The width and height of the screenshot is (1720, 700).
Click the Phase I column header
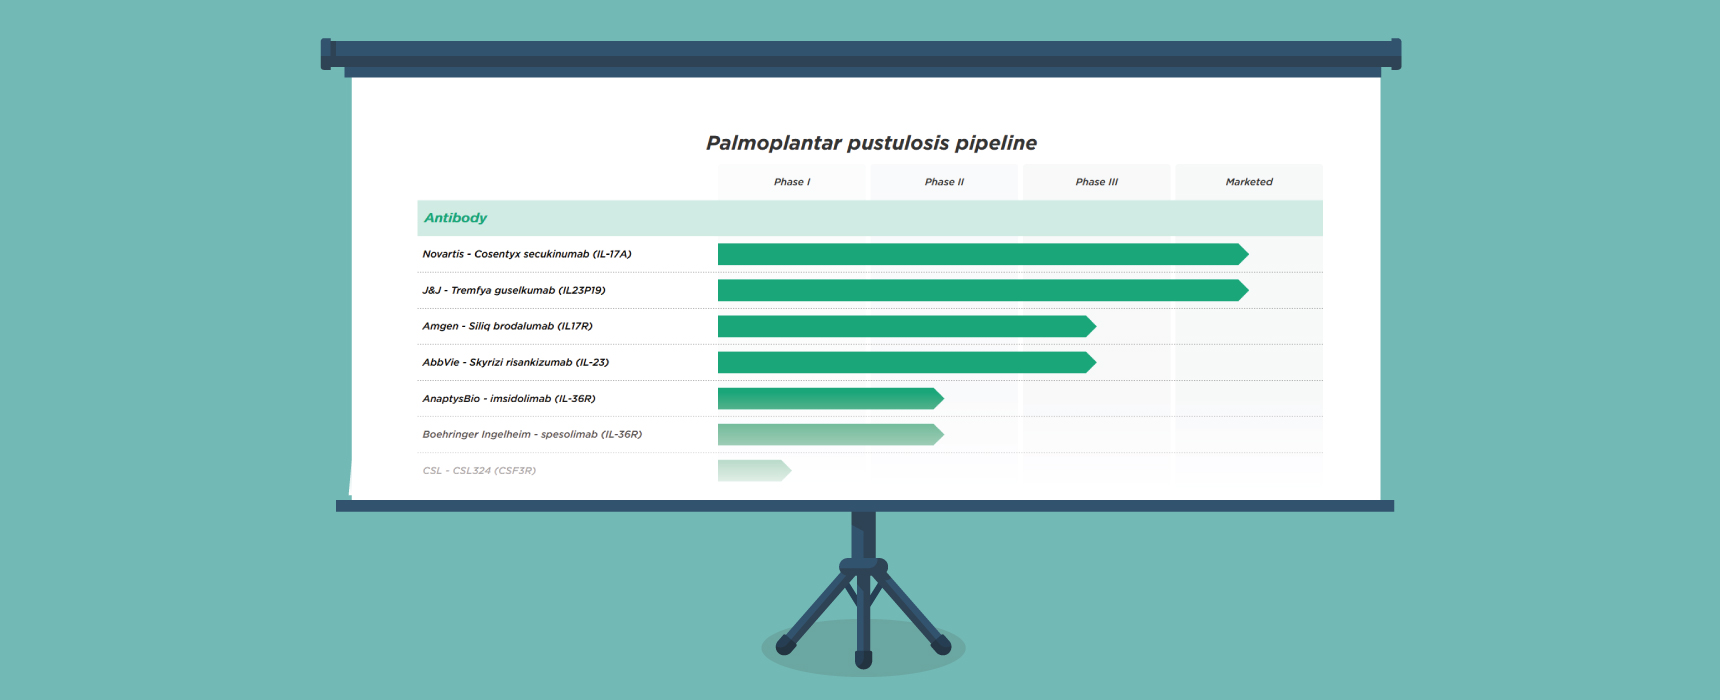coord(792,182)
